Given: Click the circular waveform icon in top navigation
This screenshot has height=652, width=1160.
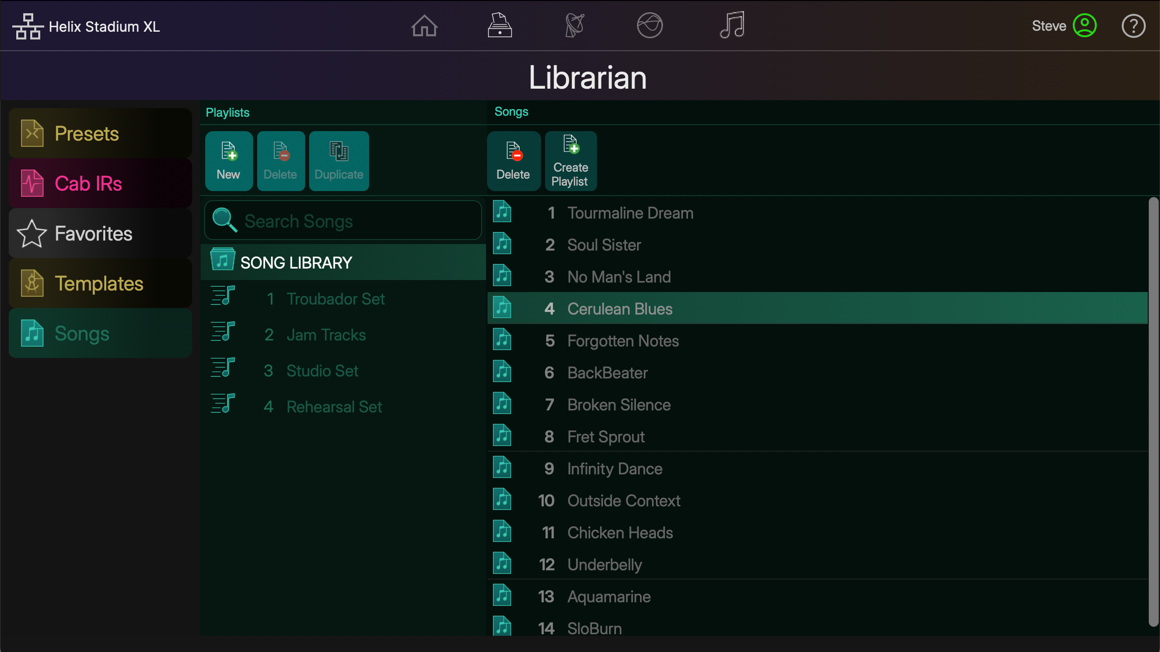Looking at the screenshot, I should [650, 25].
